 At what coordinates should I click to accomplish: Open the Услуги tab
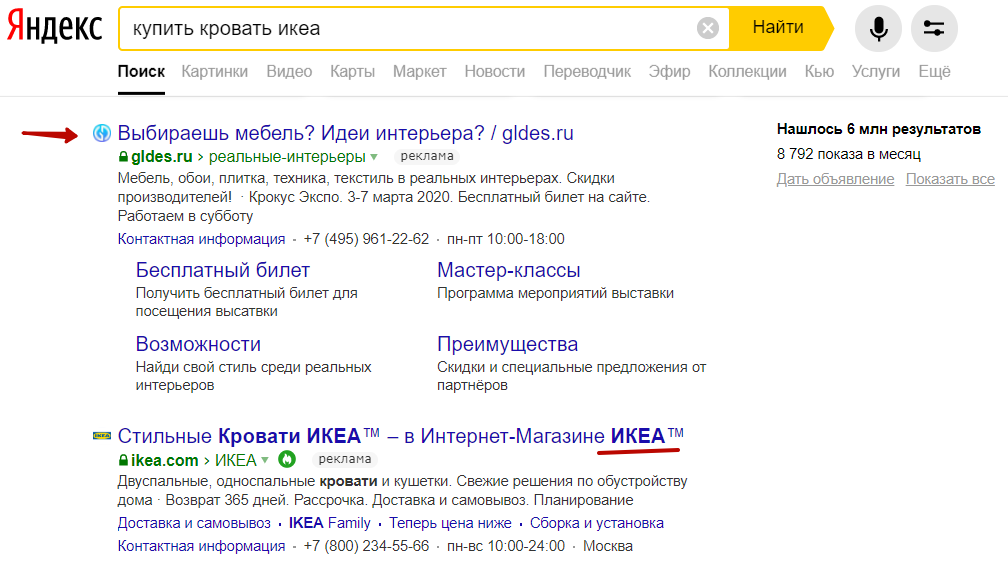click(x=876, y=71)
